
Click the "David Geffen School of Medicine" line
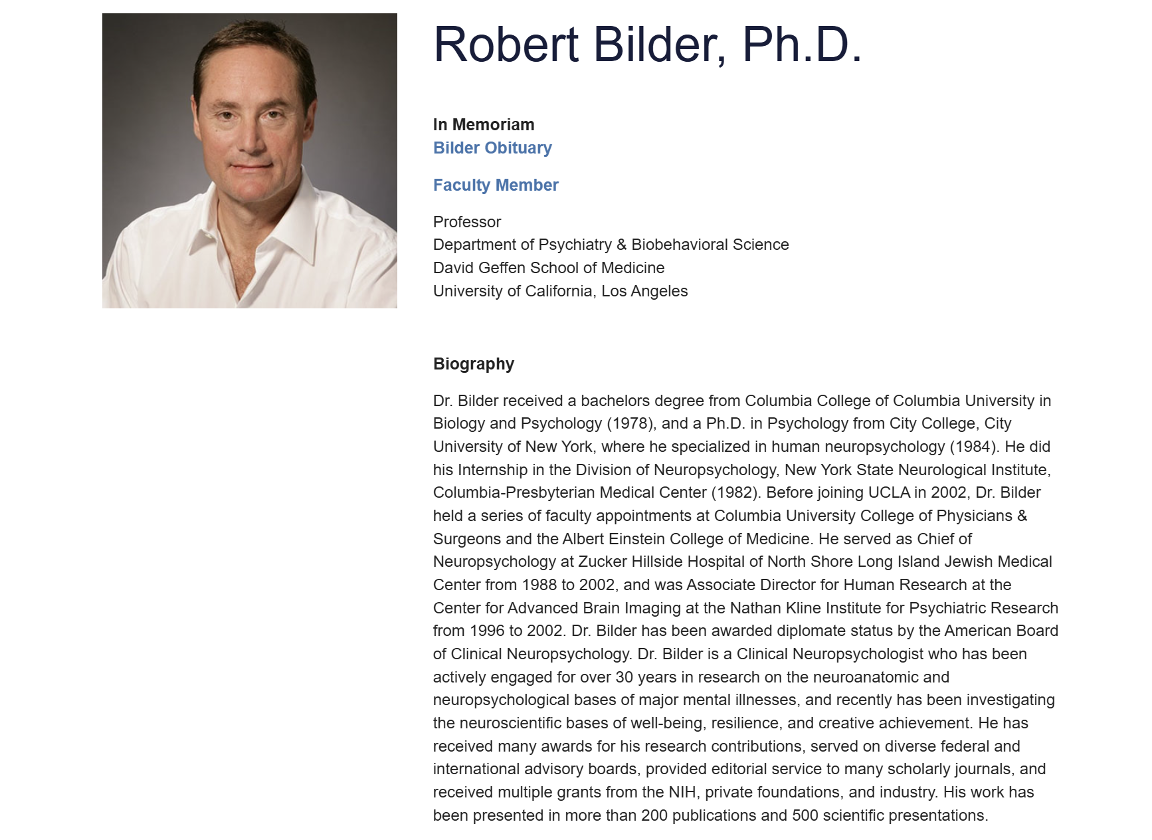[x=548, y=268]
